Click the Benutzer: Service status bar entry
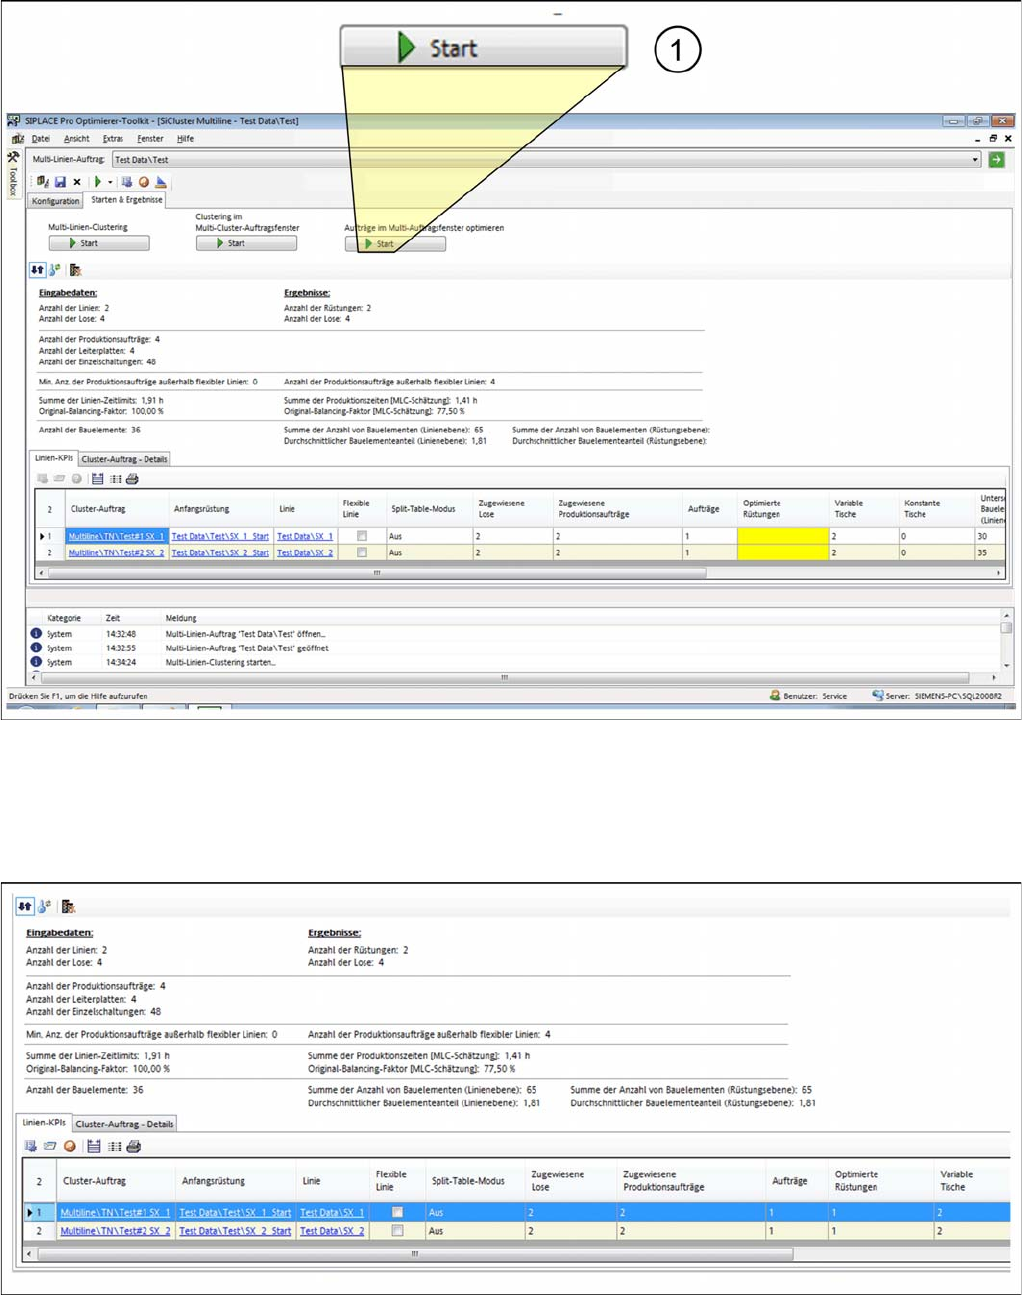Image resolution: width=1022 pixels, height=1295 pixels. pos(808,696)
